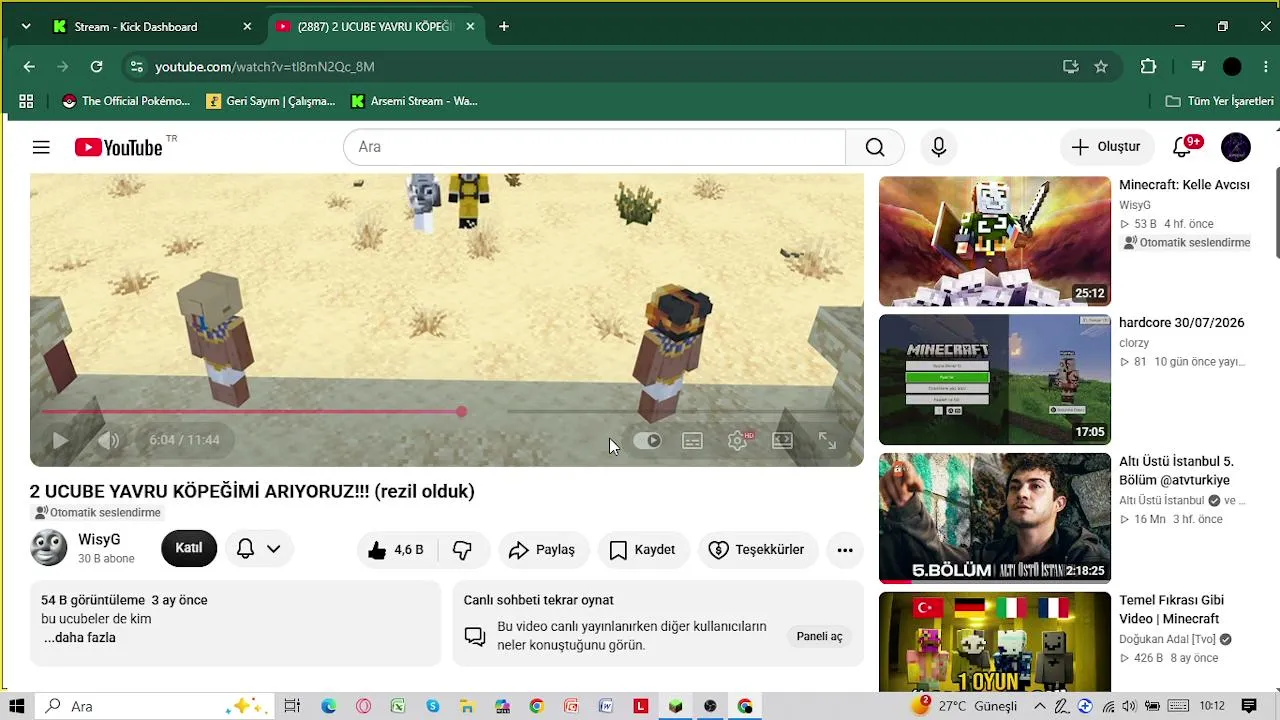Play the paused YouTube video
This screenshot has width=1280, height=720.
tap(60, 440)
